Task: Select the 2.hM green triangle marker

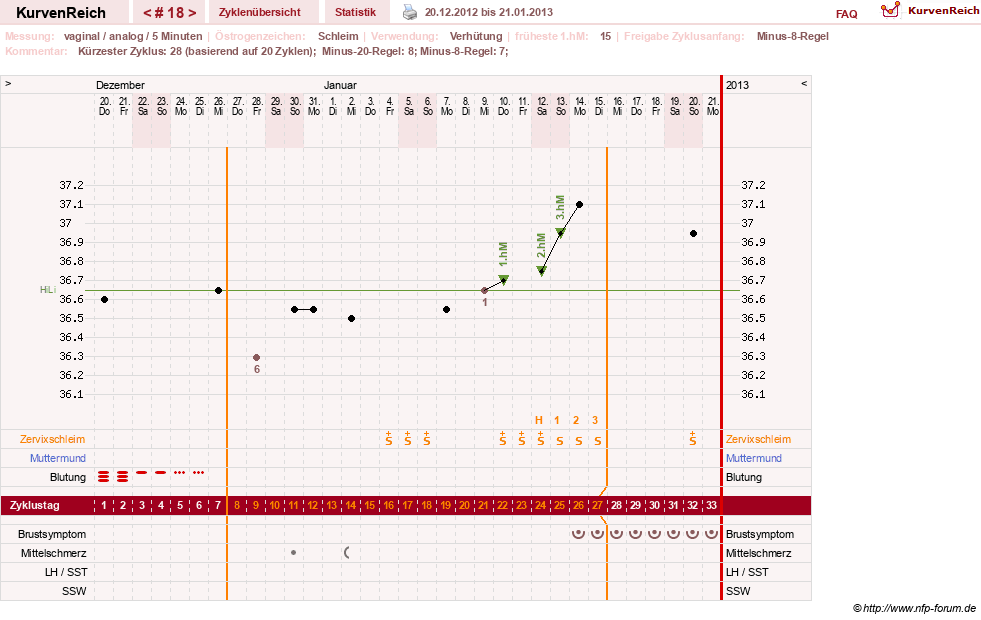Action: click(542, 270)
